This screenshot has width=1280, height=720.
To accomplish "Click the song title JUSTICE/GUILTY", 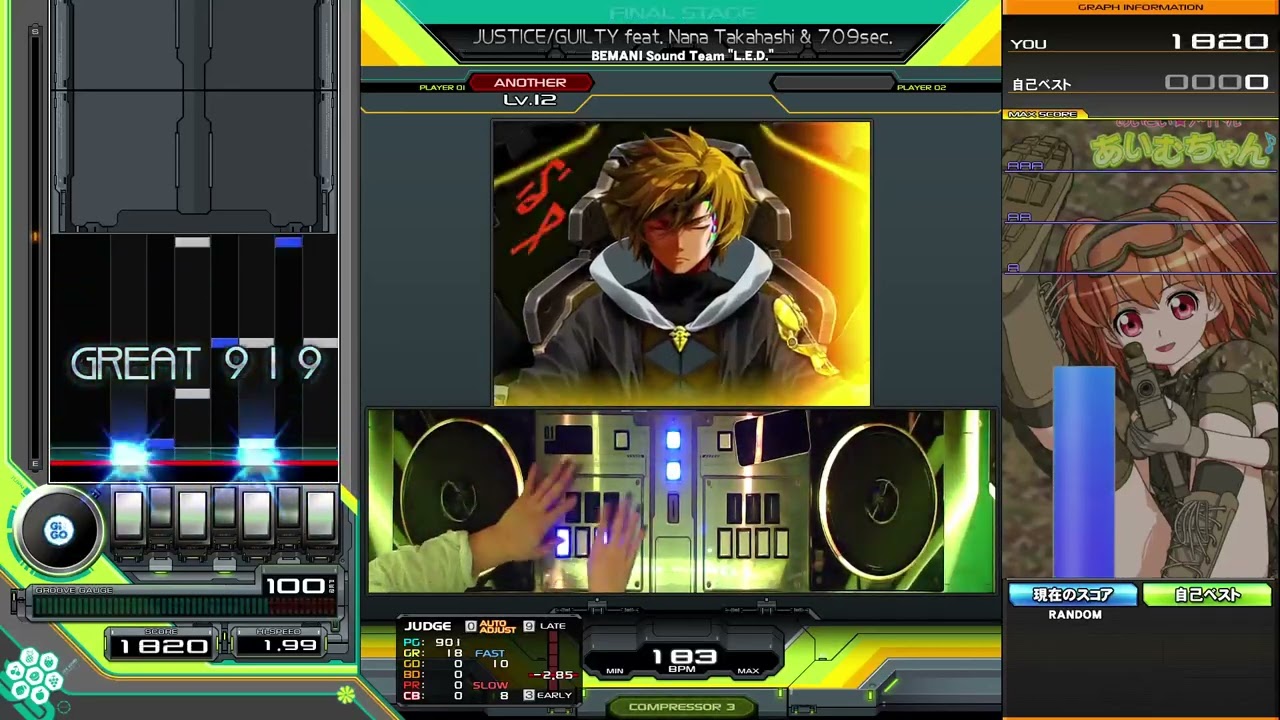I will point(682,37).
